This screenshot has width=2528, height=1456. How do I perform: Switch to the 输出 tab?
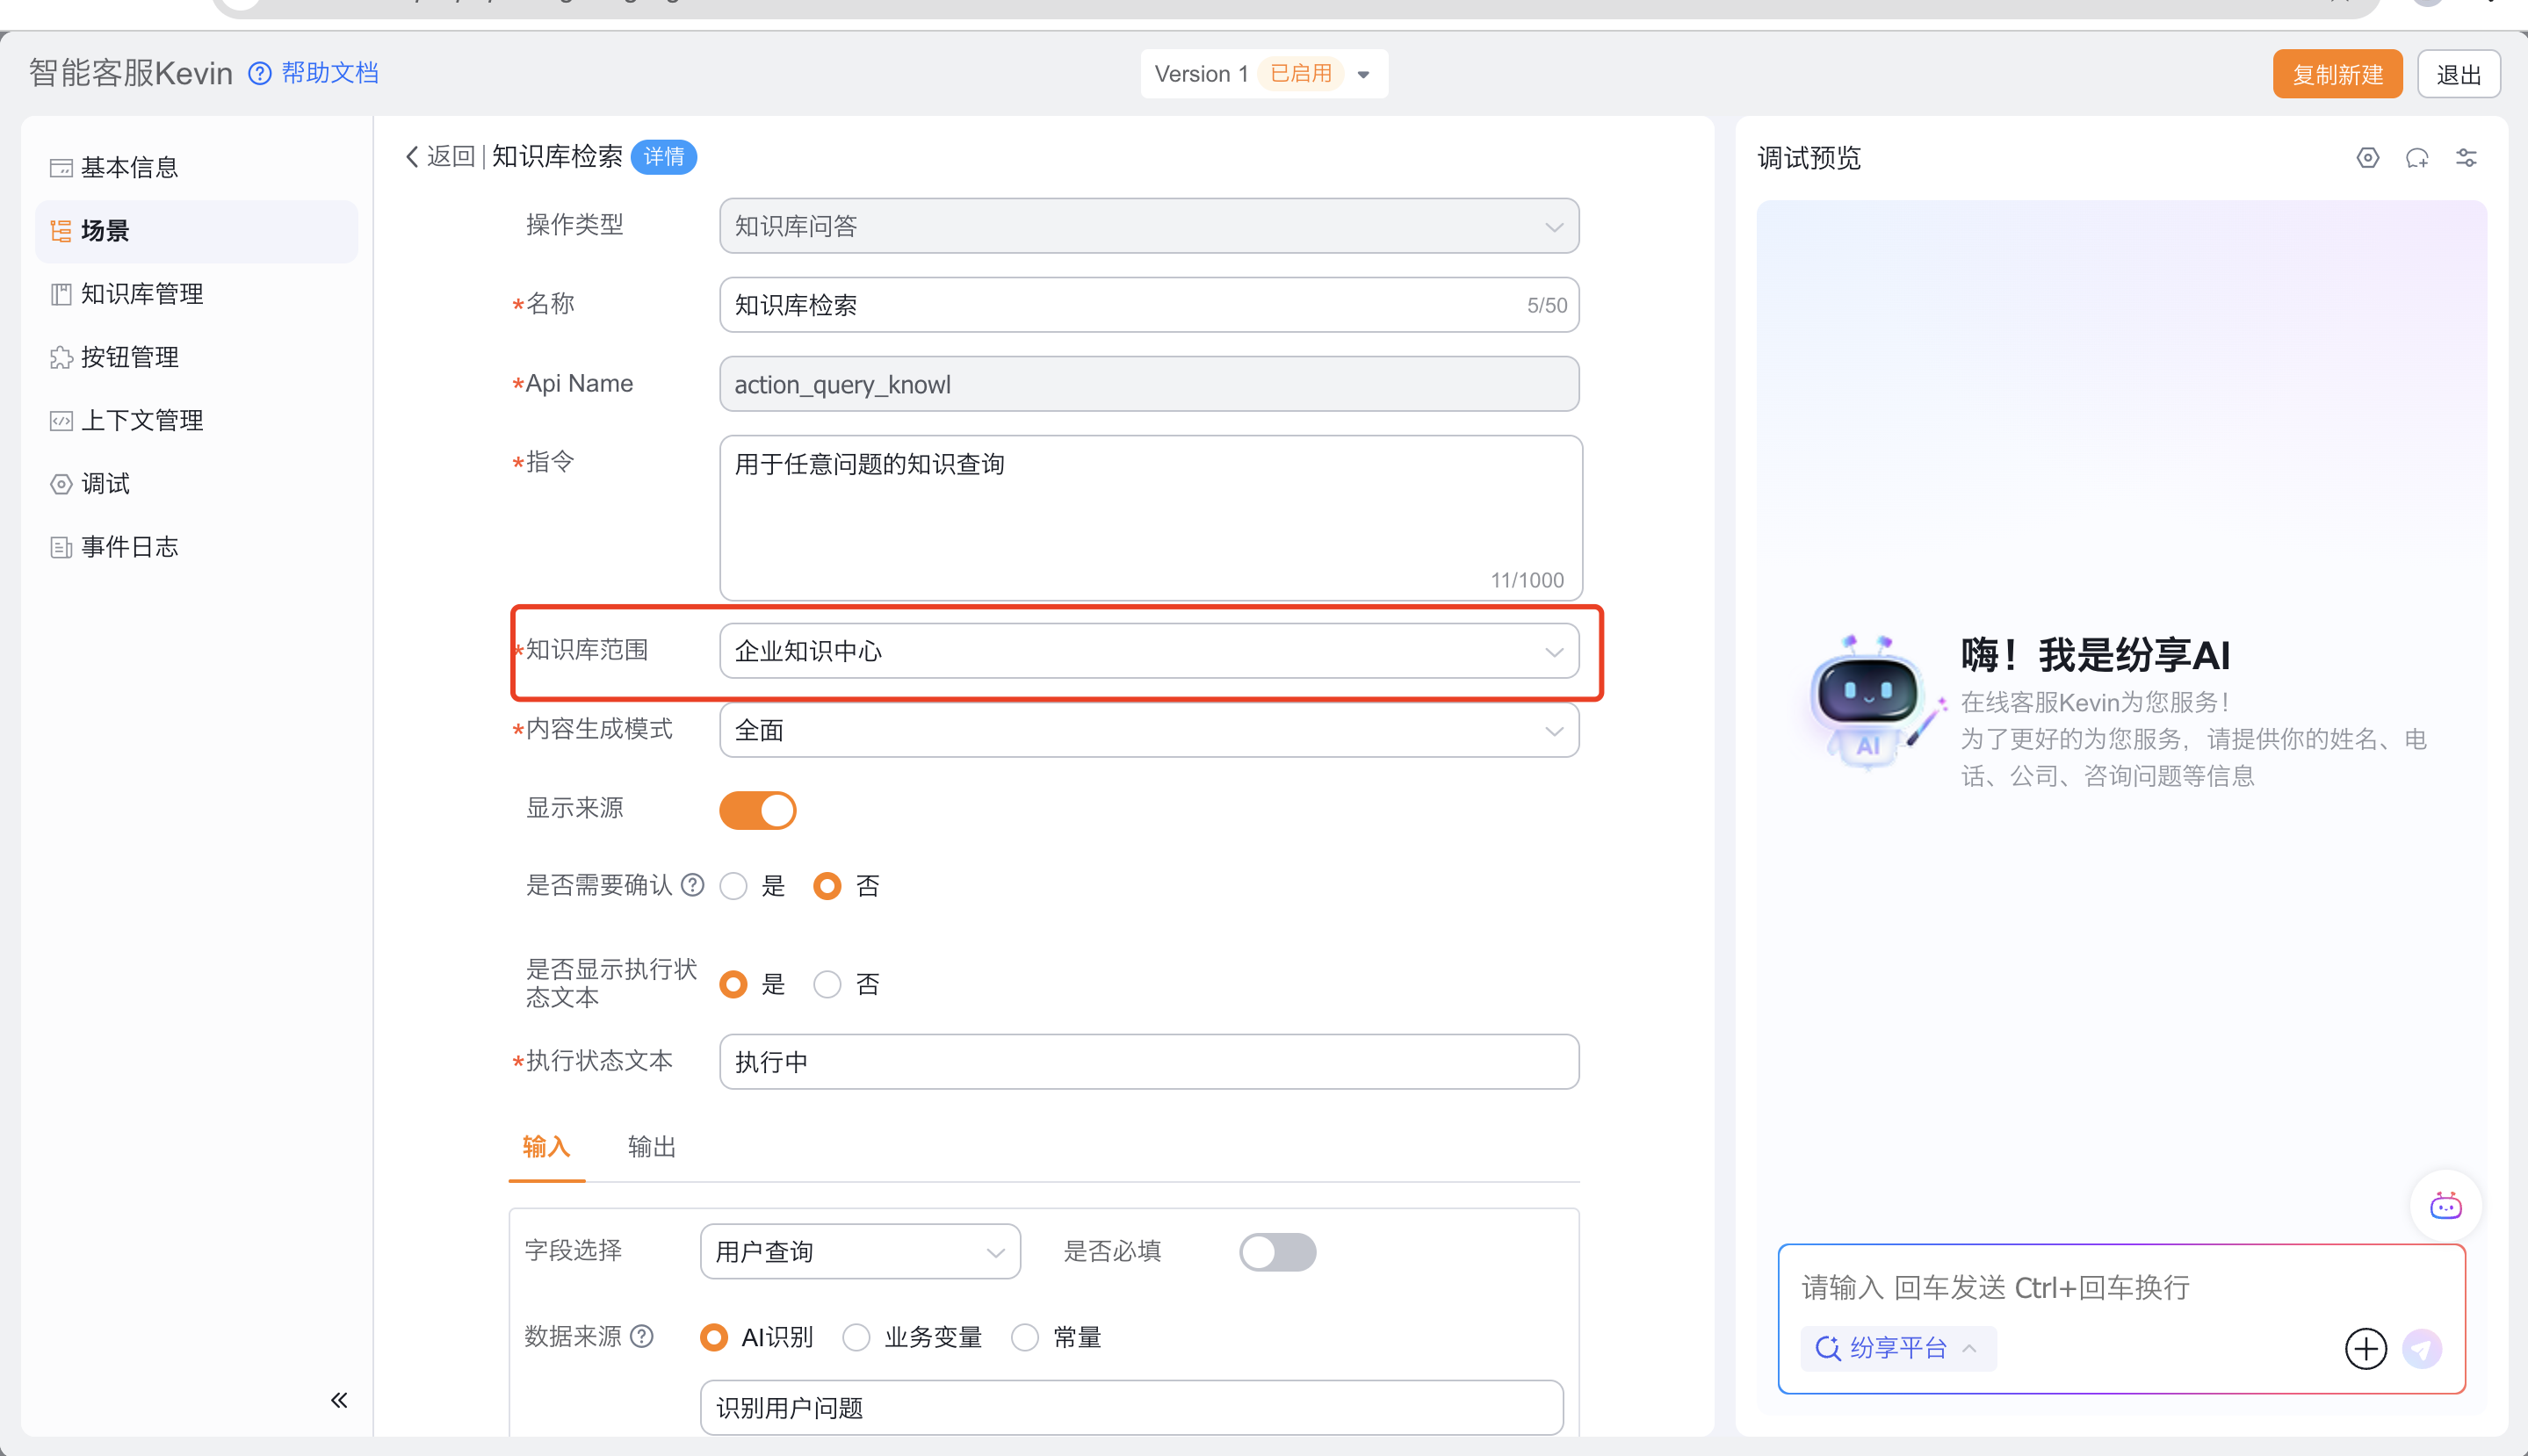651,1147
